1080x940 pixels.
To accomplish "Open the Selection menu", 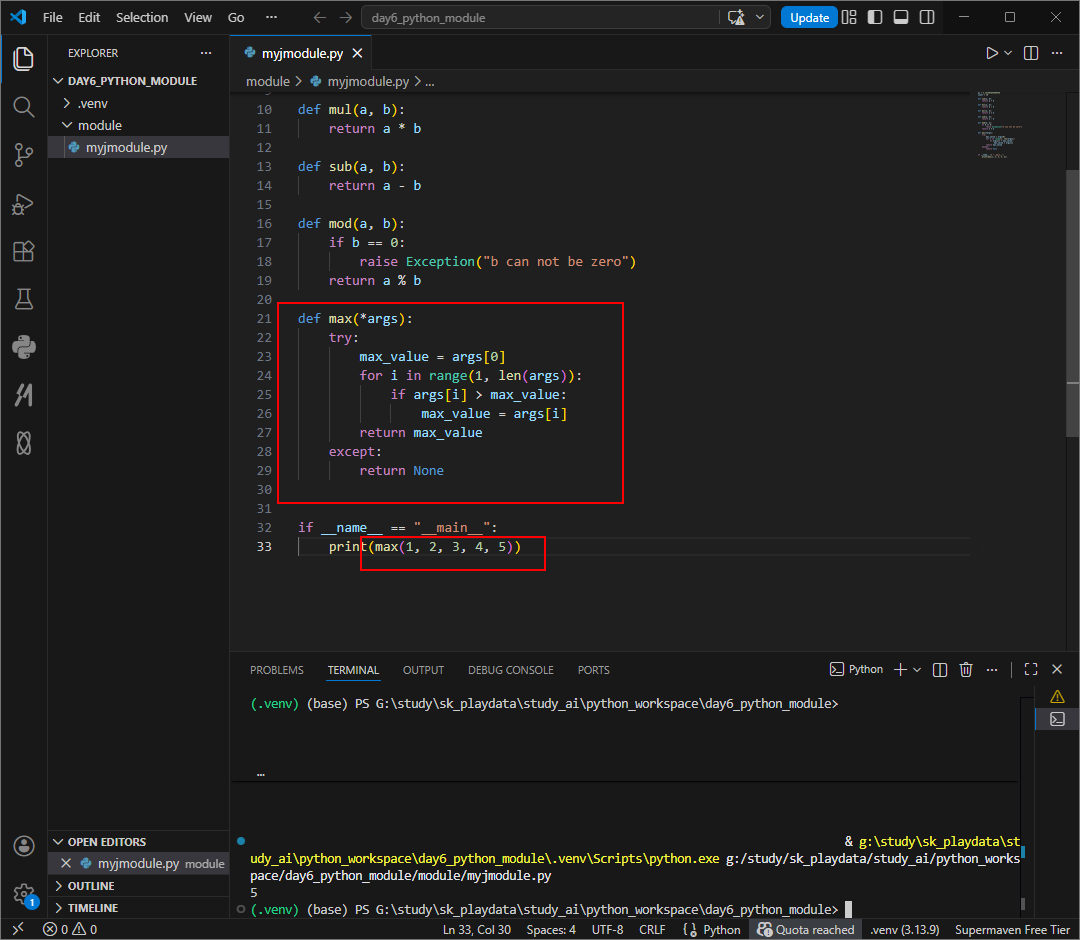I will 142,17.
